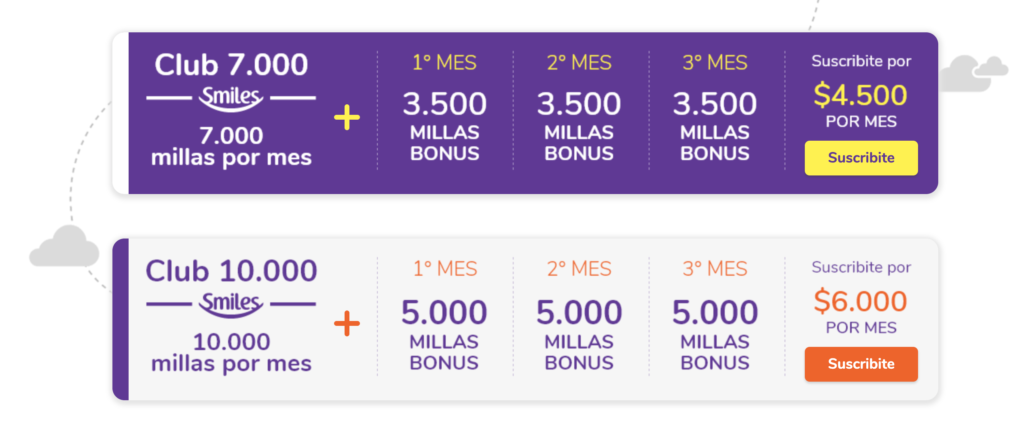The height and width of the screenshot is (435, 1024).
Task: Click the orange 1° MES heading
Action: tap(445, 269)
